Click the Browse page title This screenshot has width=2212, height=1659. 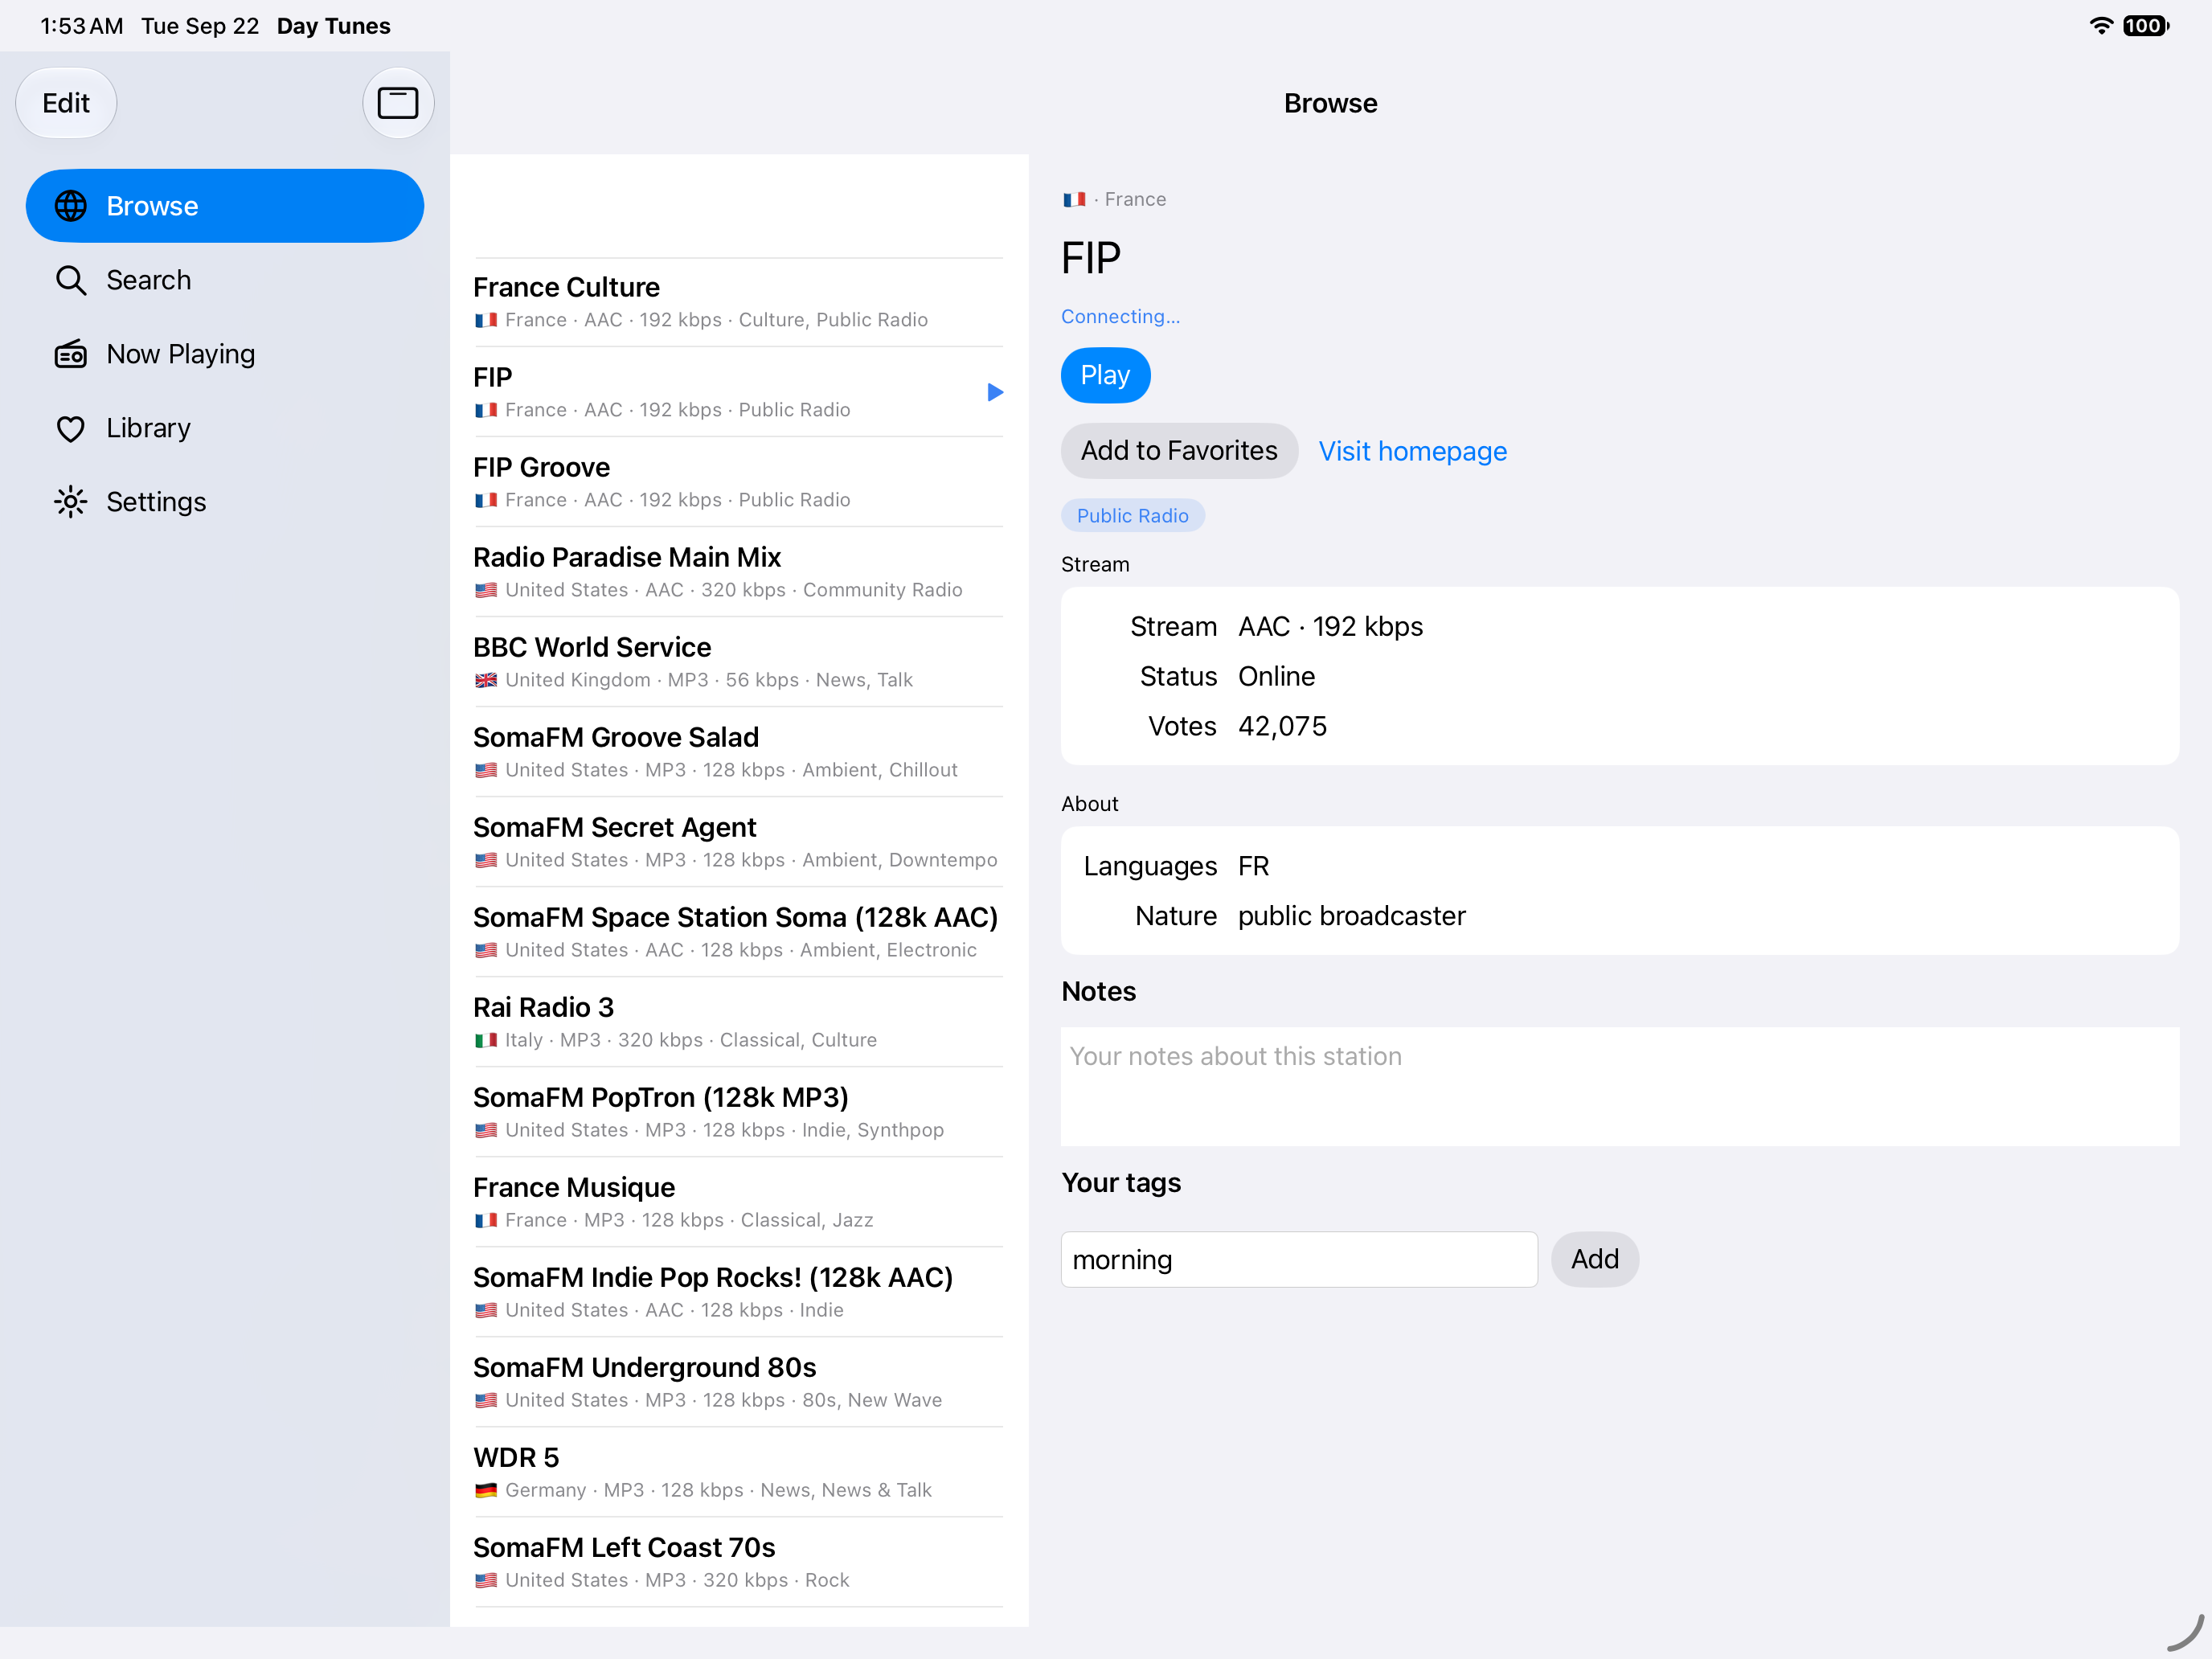tap(1330, 103)
